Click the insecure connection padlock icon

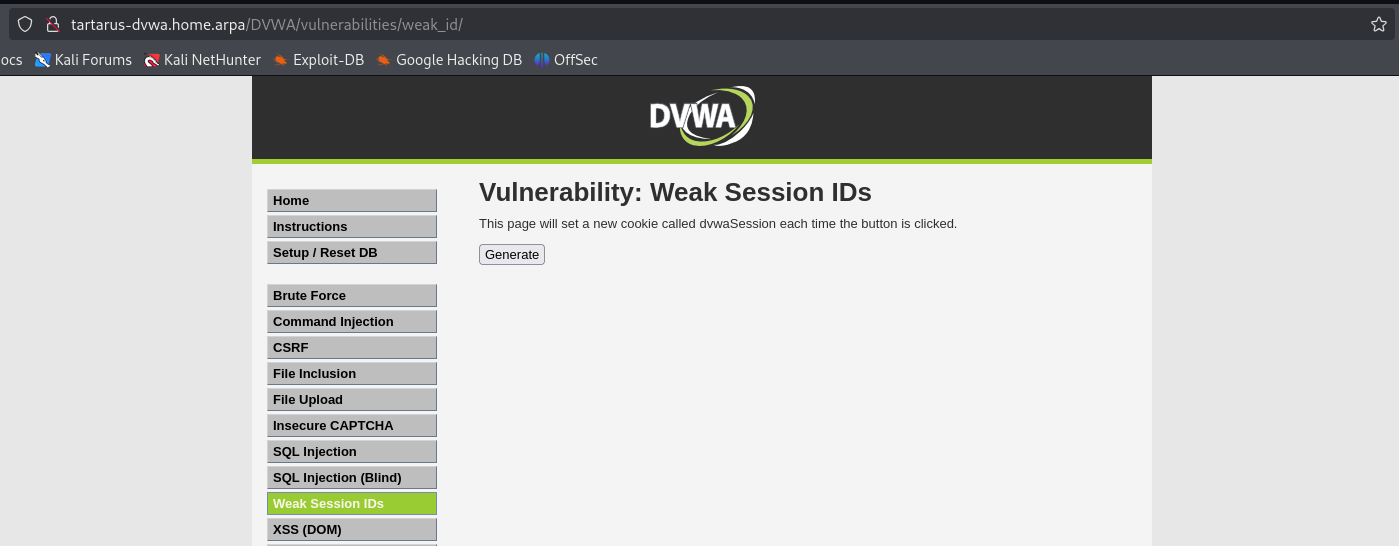point(53,24)
